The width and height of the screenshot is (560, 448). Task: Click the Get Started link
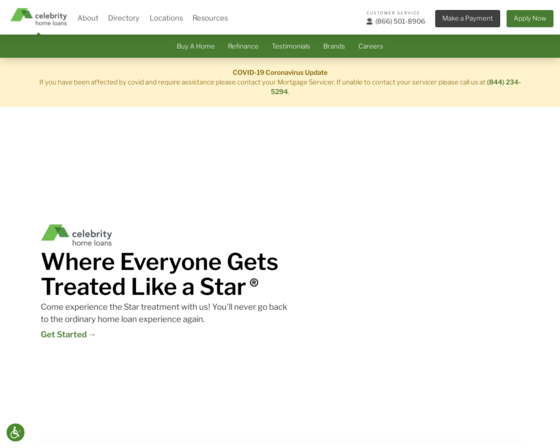tap(68, 334)
